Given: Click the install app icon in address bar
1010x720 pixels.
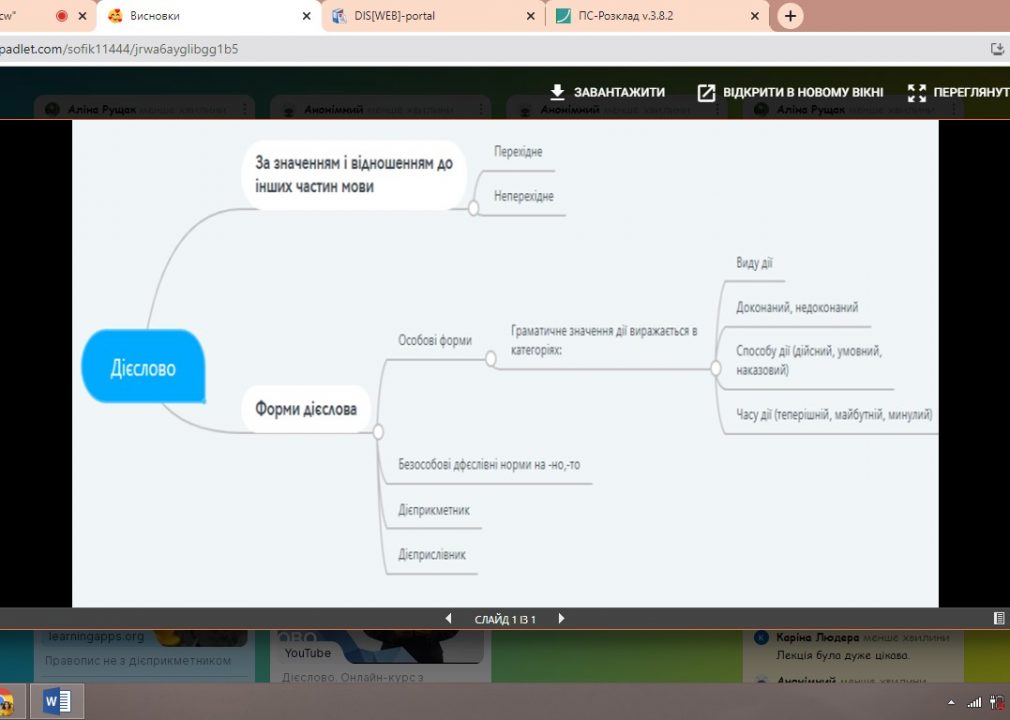Looking at the screenshot, I should tap(997, 49).
